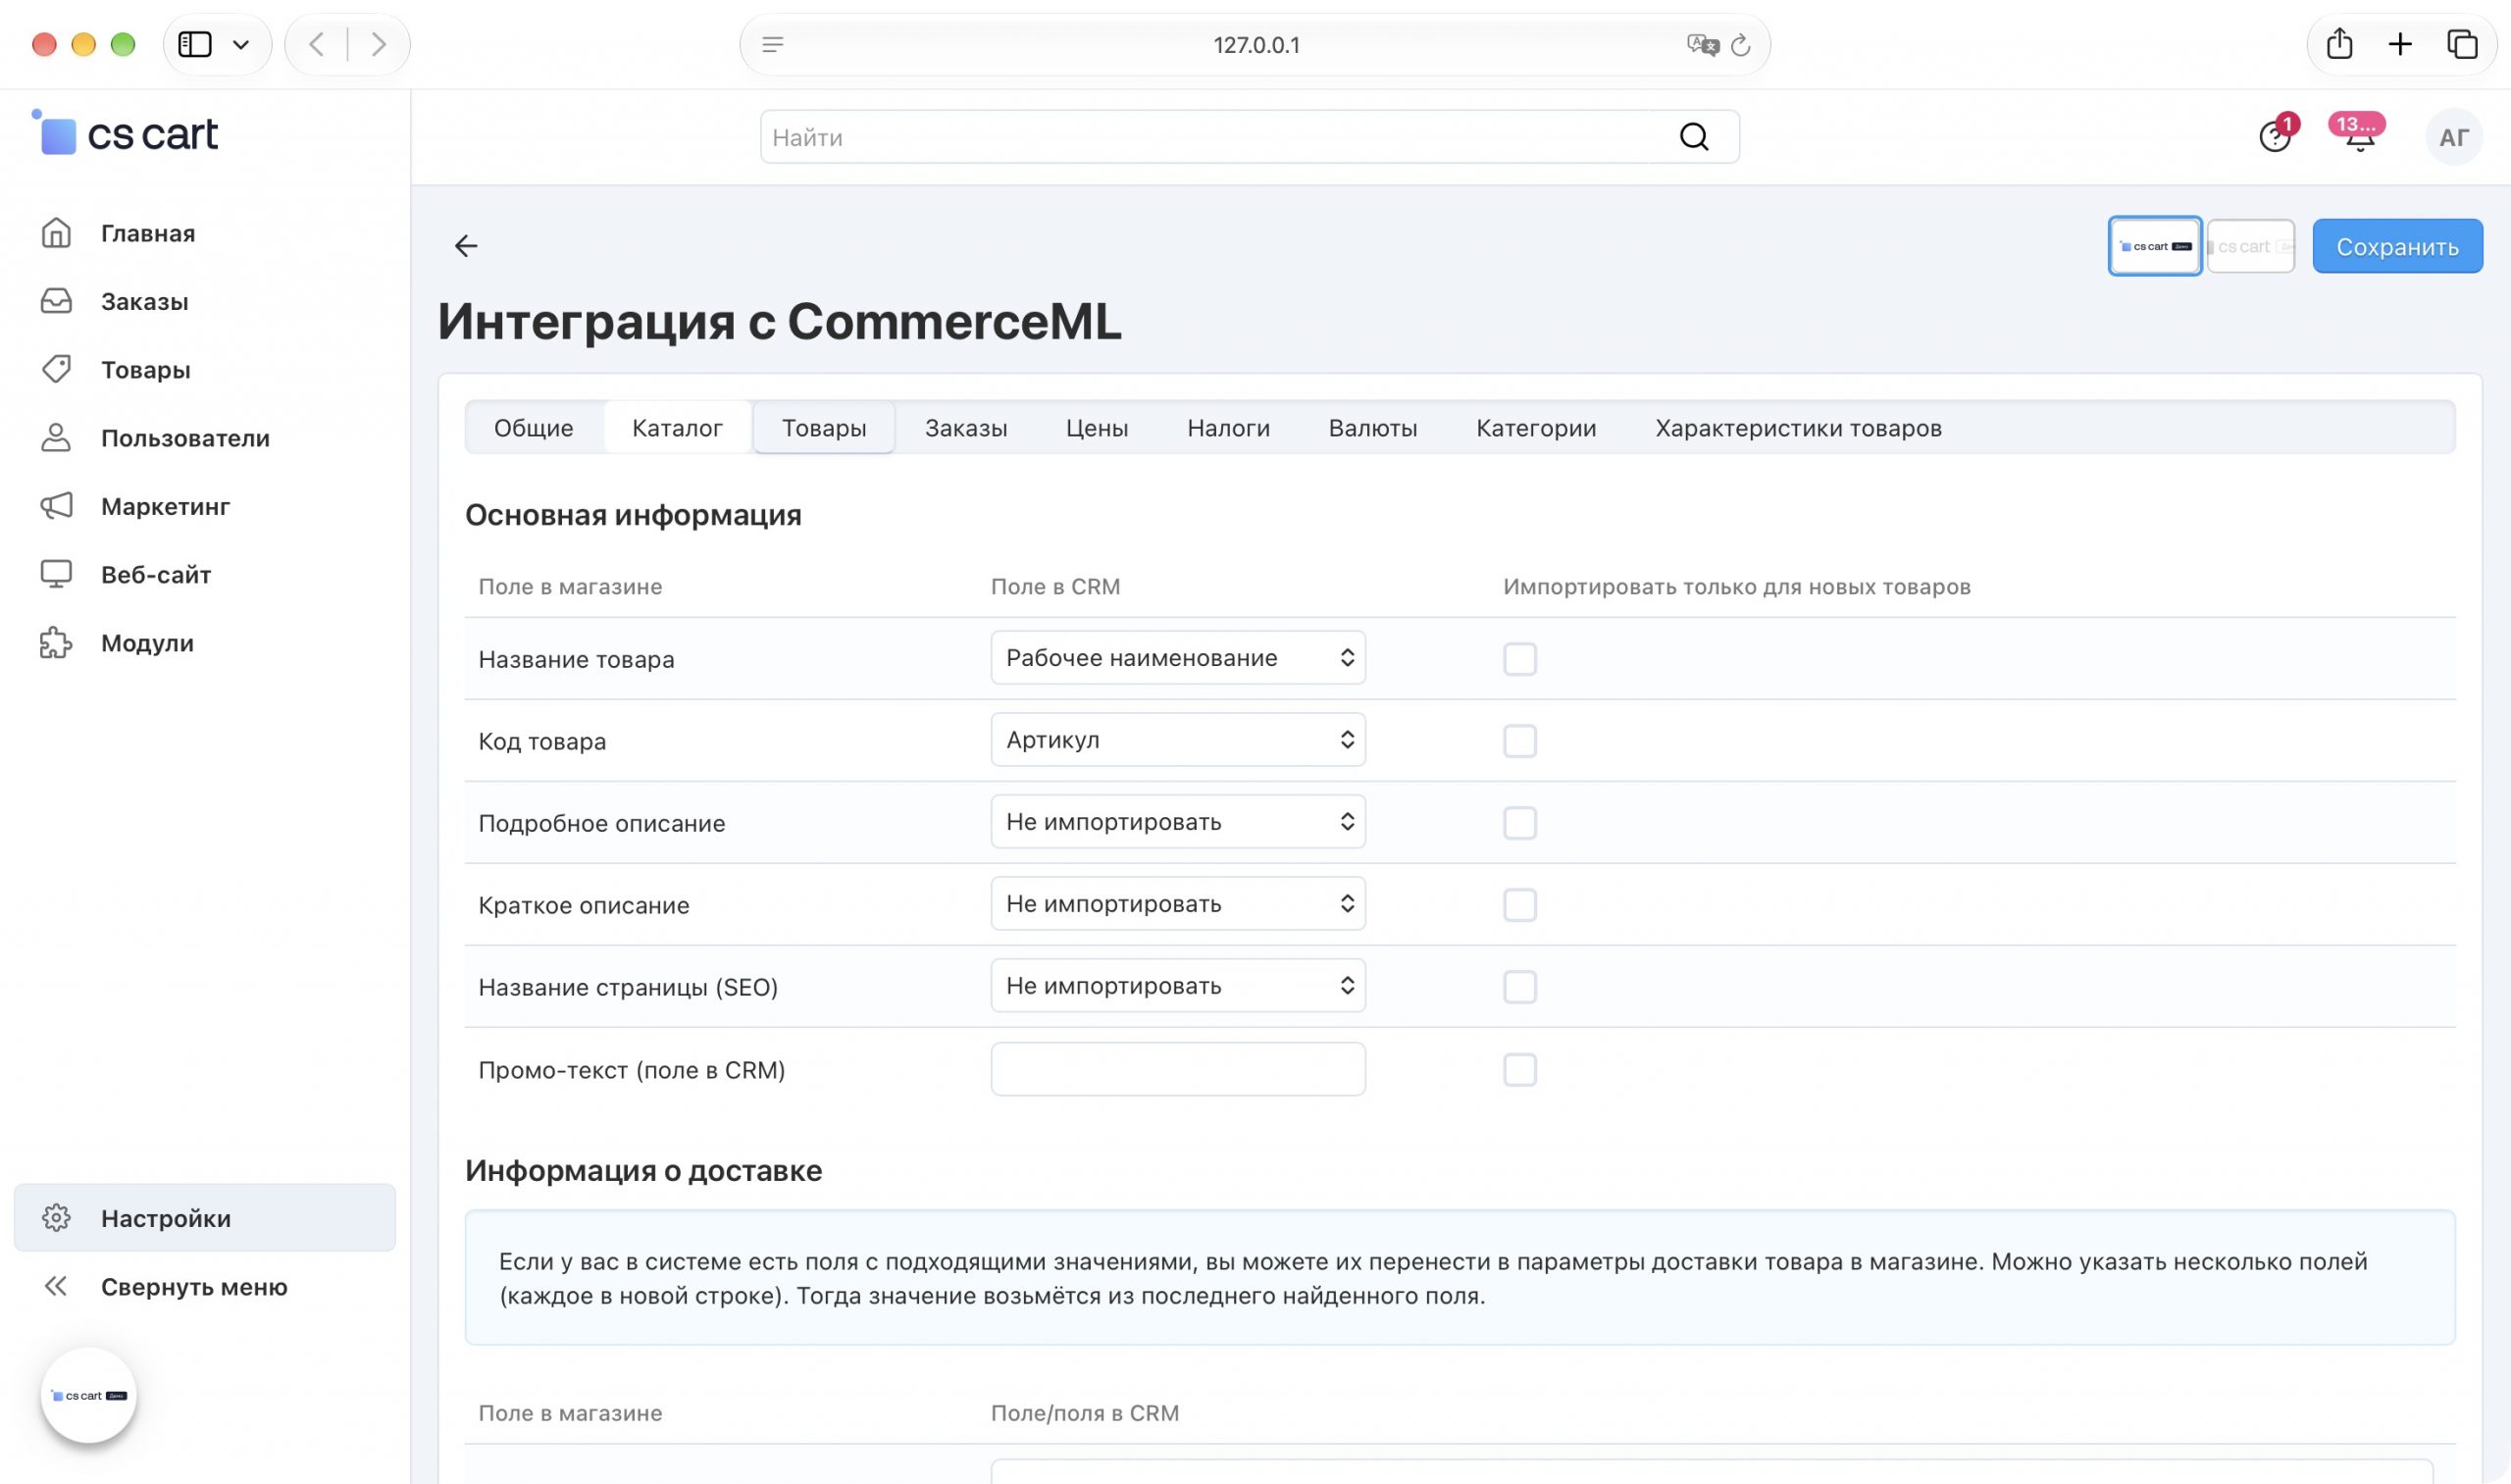Image resolution: width=2511 pixels, height=1484 pixels.
Task: Click the Safari reload page icon
Action: coord(1740,45)
